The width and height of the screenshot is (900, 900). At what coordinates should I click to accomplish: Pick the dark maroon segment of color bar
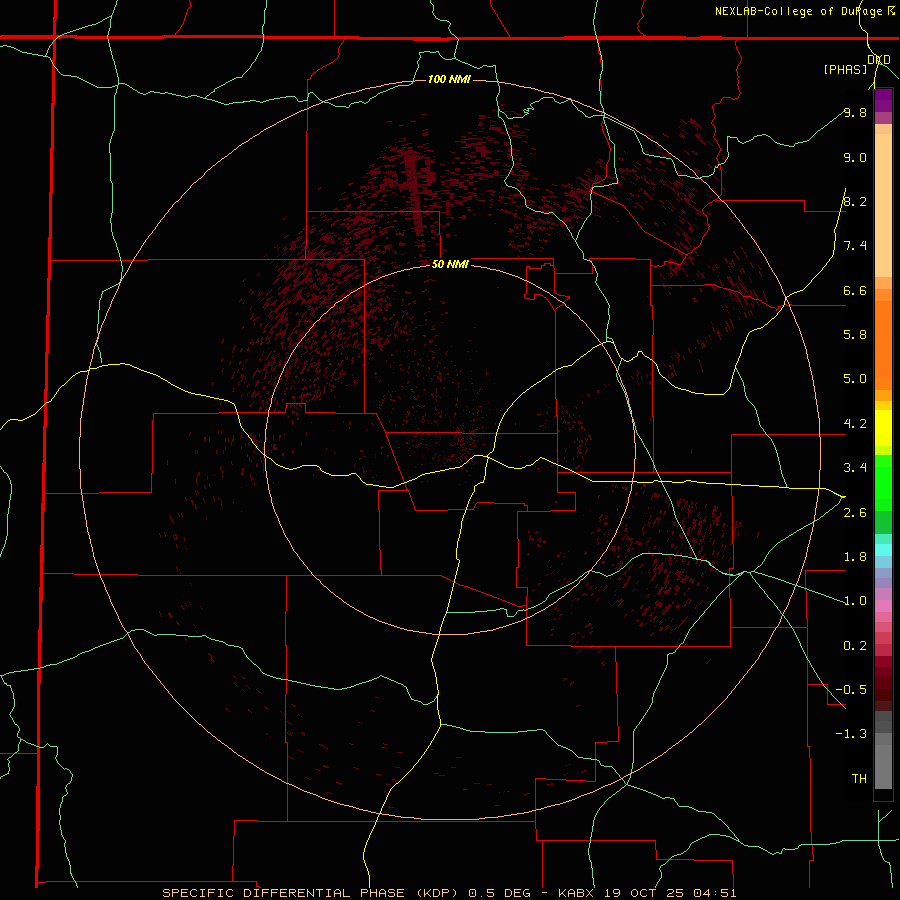point(883,683)
